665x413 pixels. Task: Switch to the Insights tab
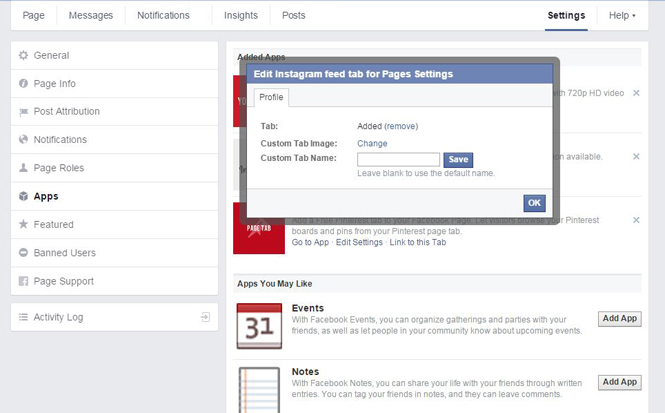pos(241,15)
